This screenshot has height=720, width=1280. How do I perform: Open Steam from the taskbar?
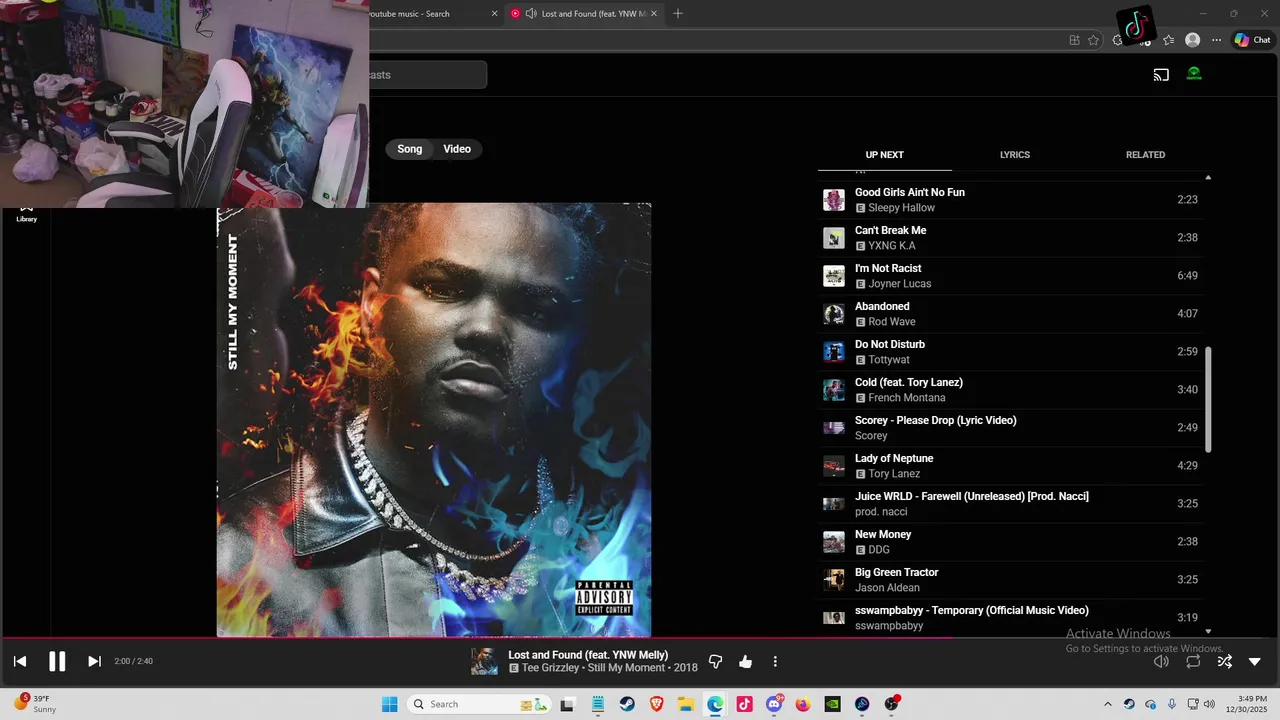pyautogui.click(x=627, y=704)
